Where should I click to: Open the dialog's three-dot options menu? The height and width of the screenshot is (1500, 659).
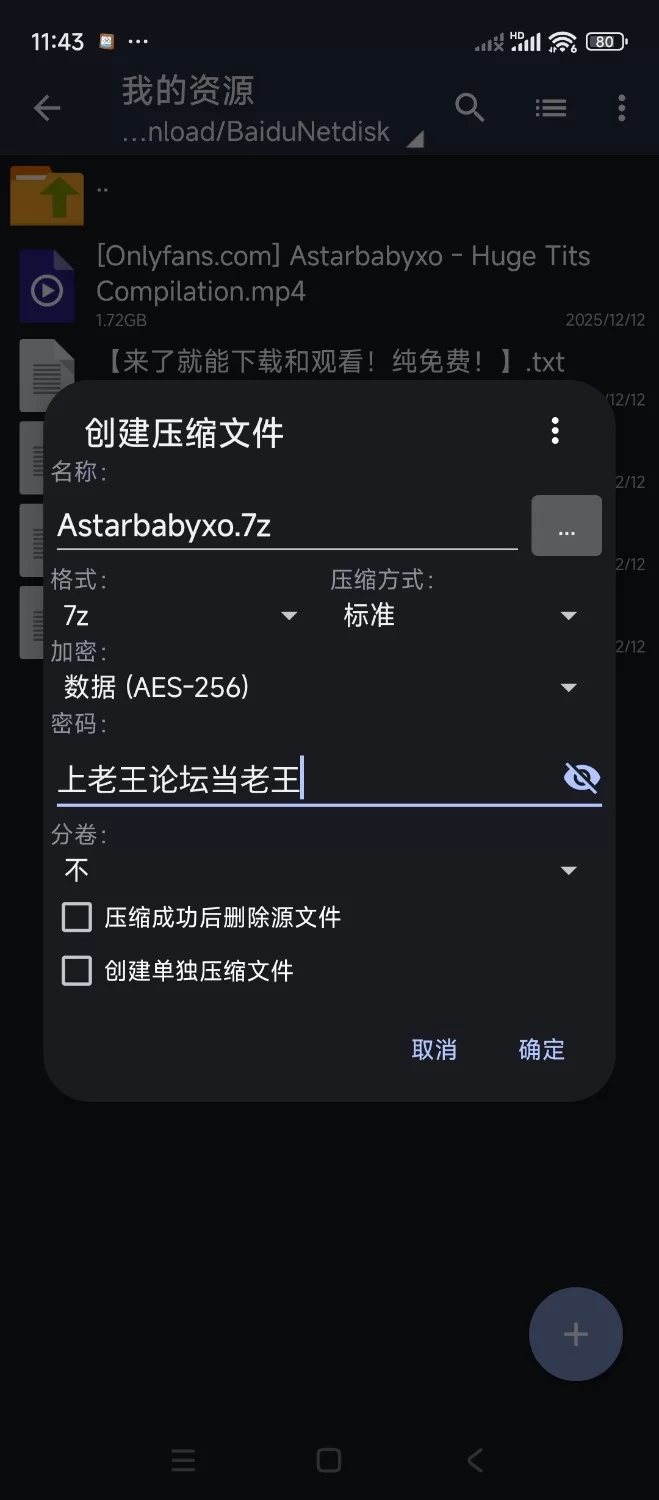pos(555,431)
